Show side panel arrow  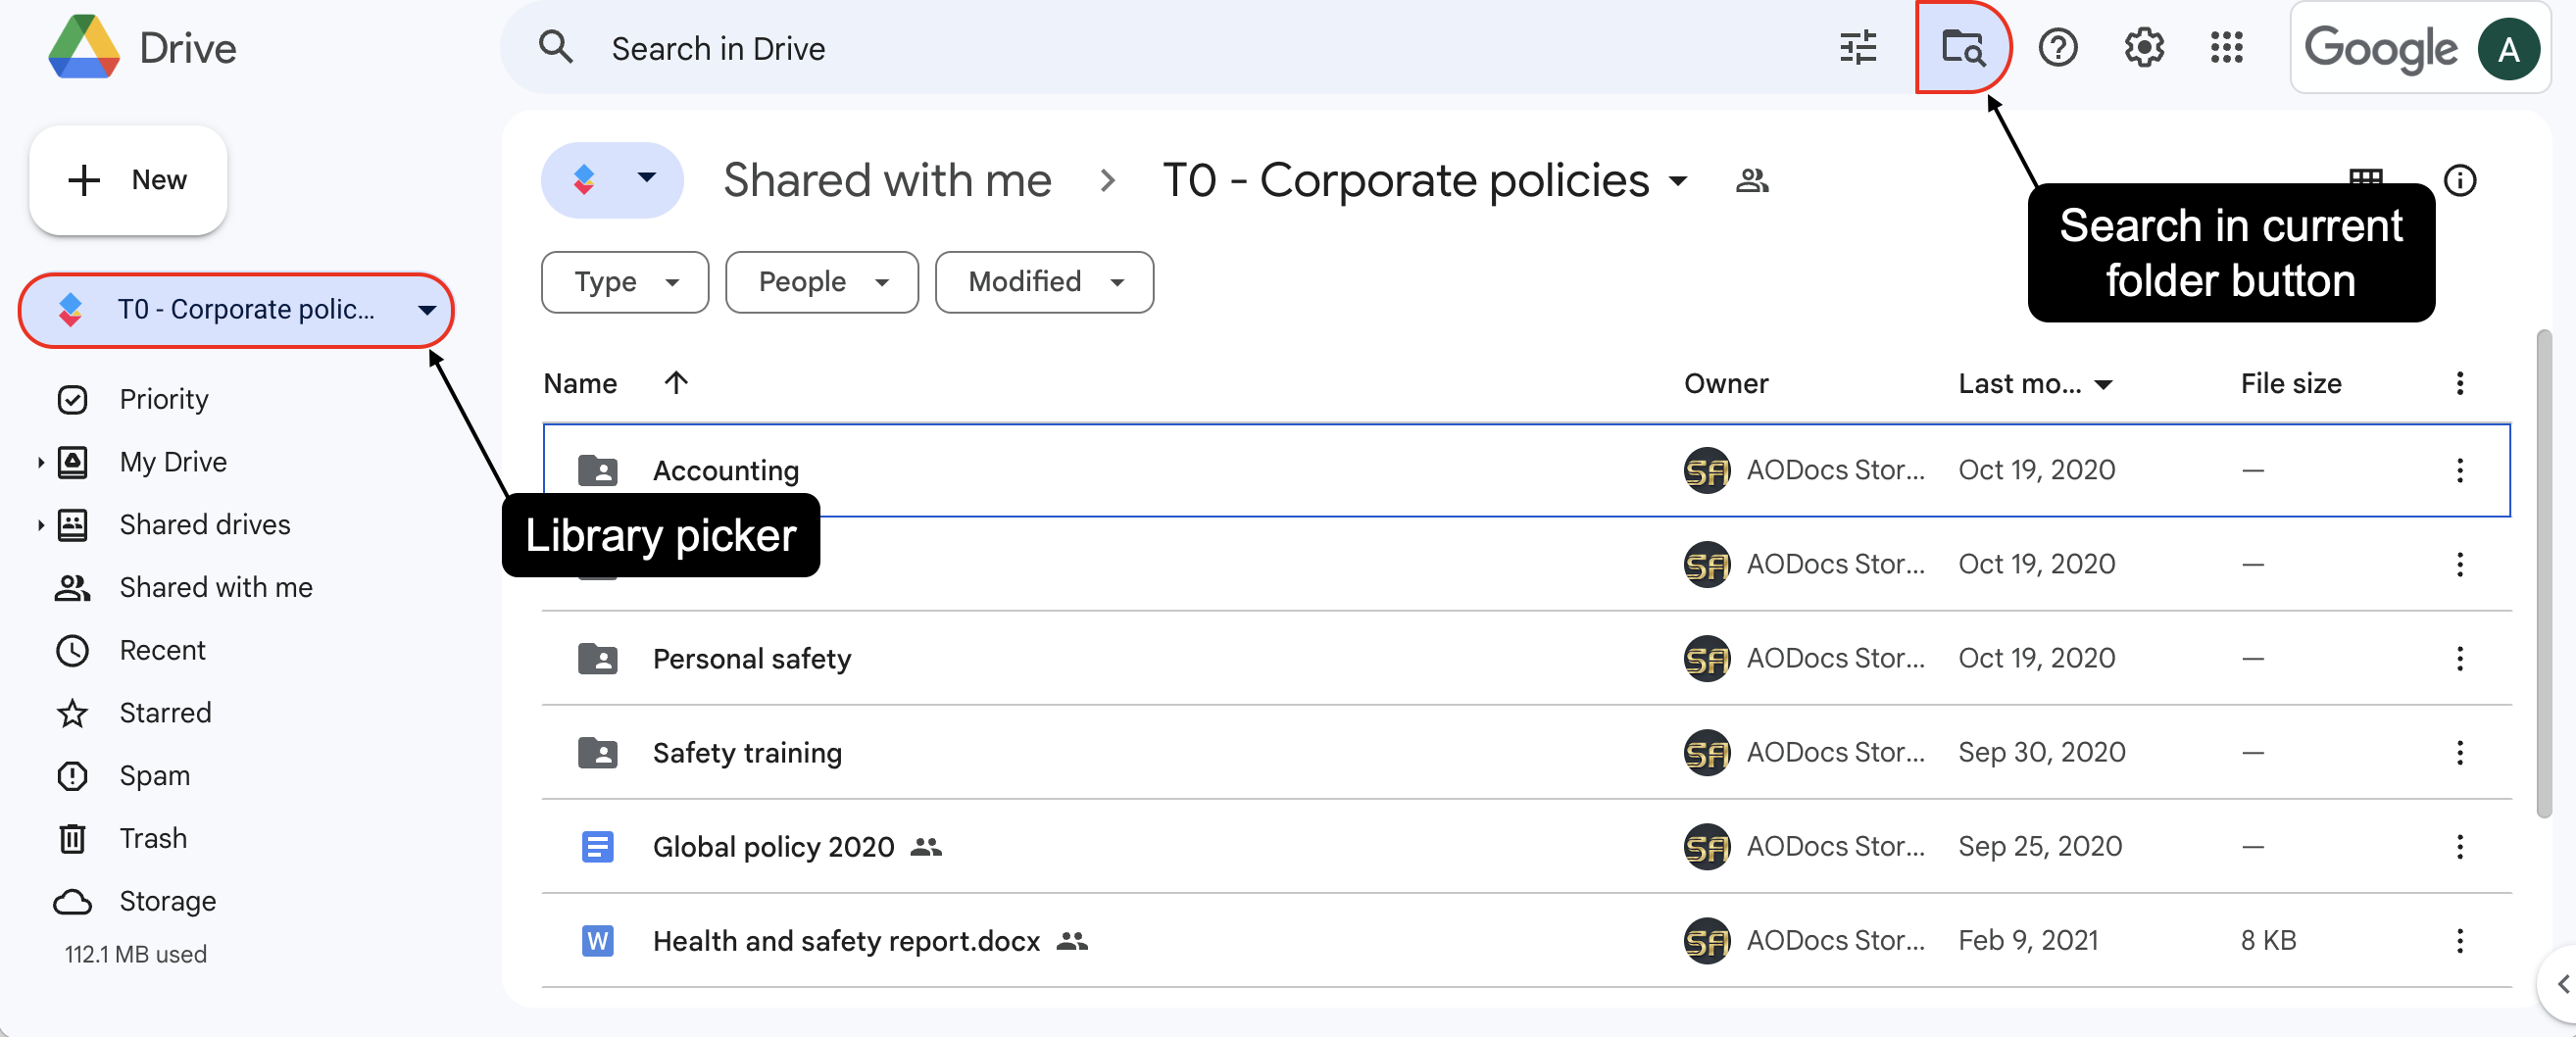pos(2562,984)
